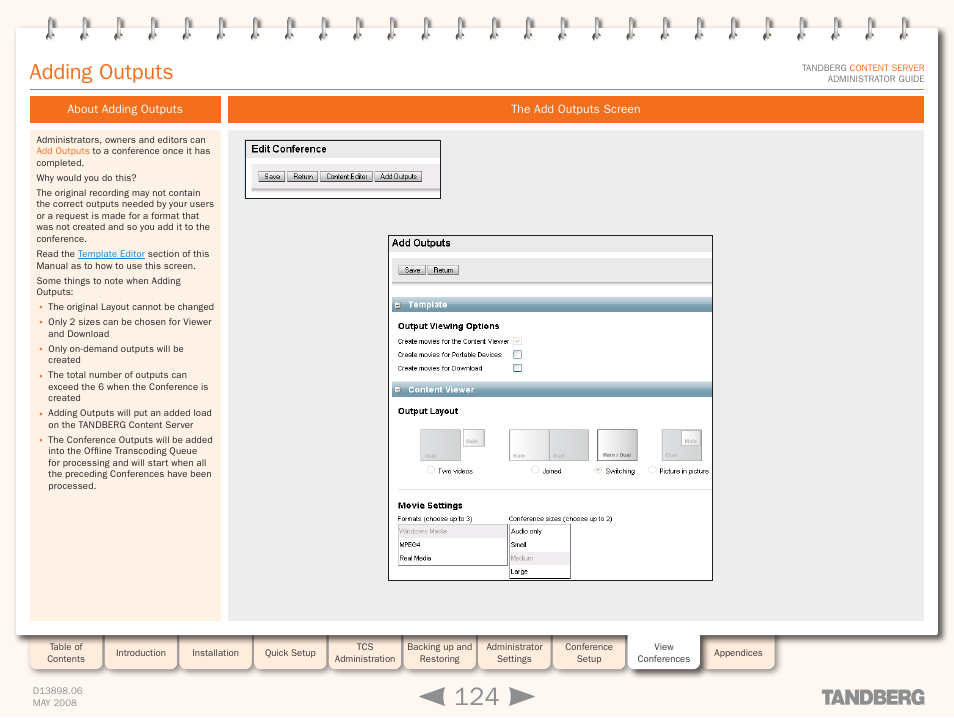Select the View Conferences tab

[x=664, y=652]
